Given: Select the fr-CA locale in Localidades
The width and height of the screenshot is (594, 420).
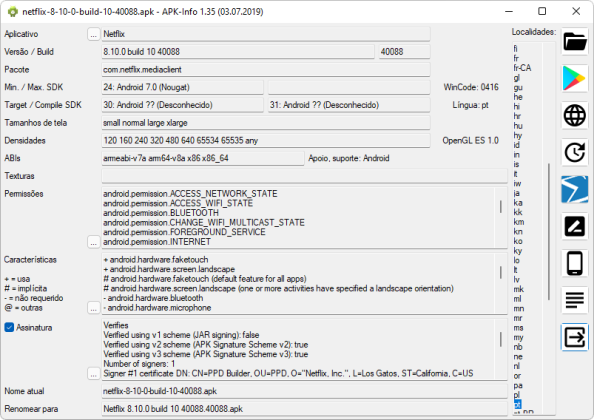Looking at the screenshot, I should click(x=522, y=68).
